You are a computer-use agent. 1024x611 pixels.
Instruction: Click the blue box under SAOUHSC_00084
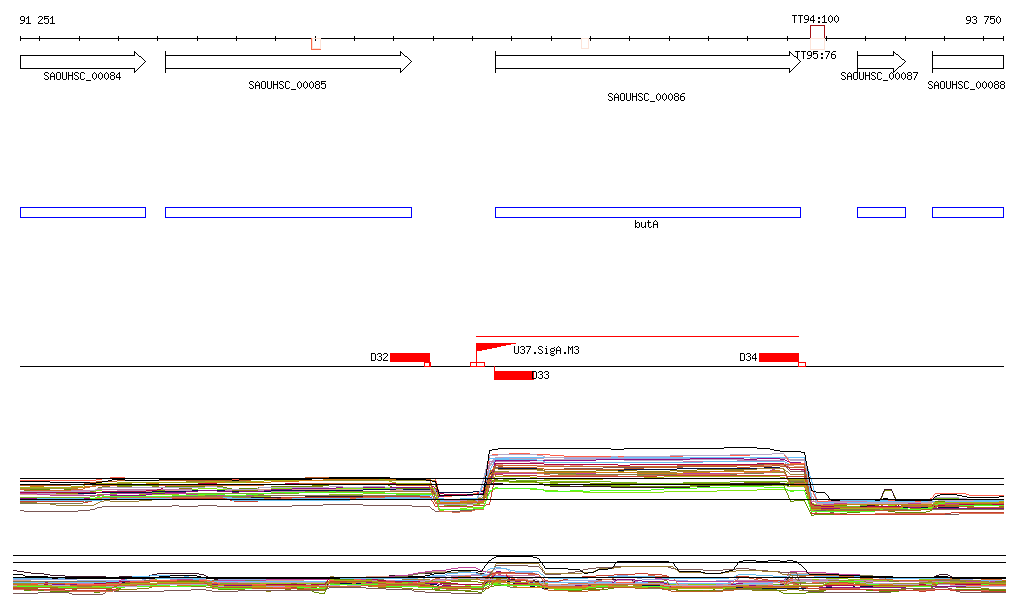coord(83,212)
